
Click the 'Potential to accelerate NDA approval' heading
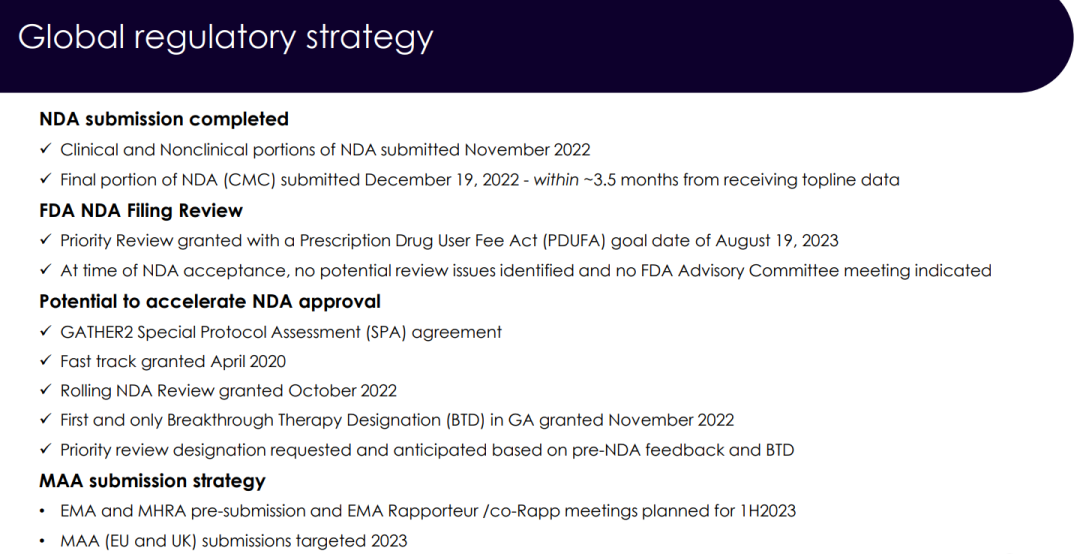[x=210, y=301]
